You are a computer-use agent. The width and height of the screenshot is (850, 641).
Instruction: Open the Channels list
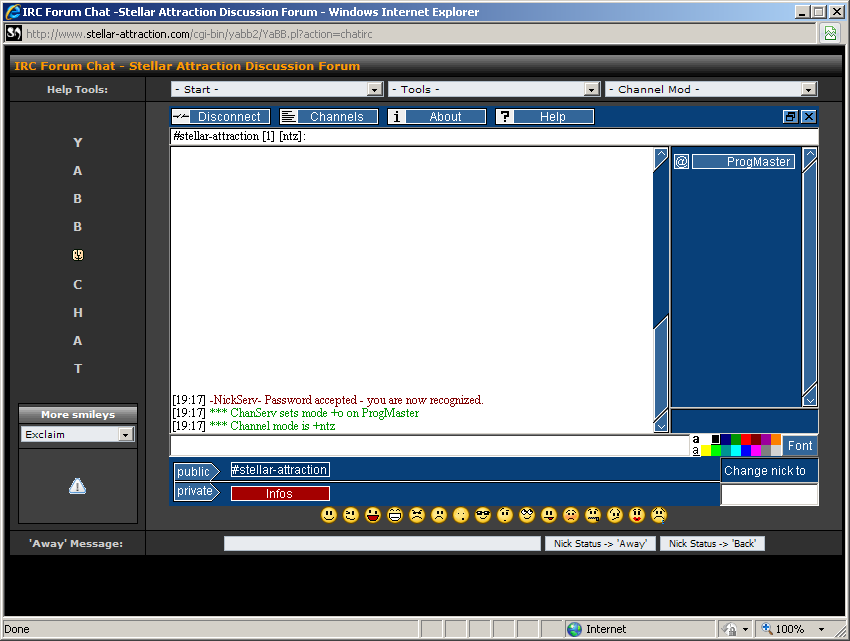tap(329, 117)
